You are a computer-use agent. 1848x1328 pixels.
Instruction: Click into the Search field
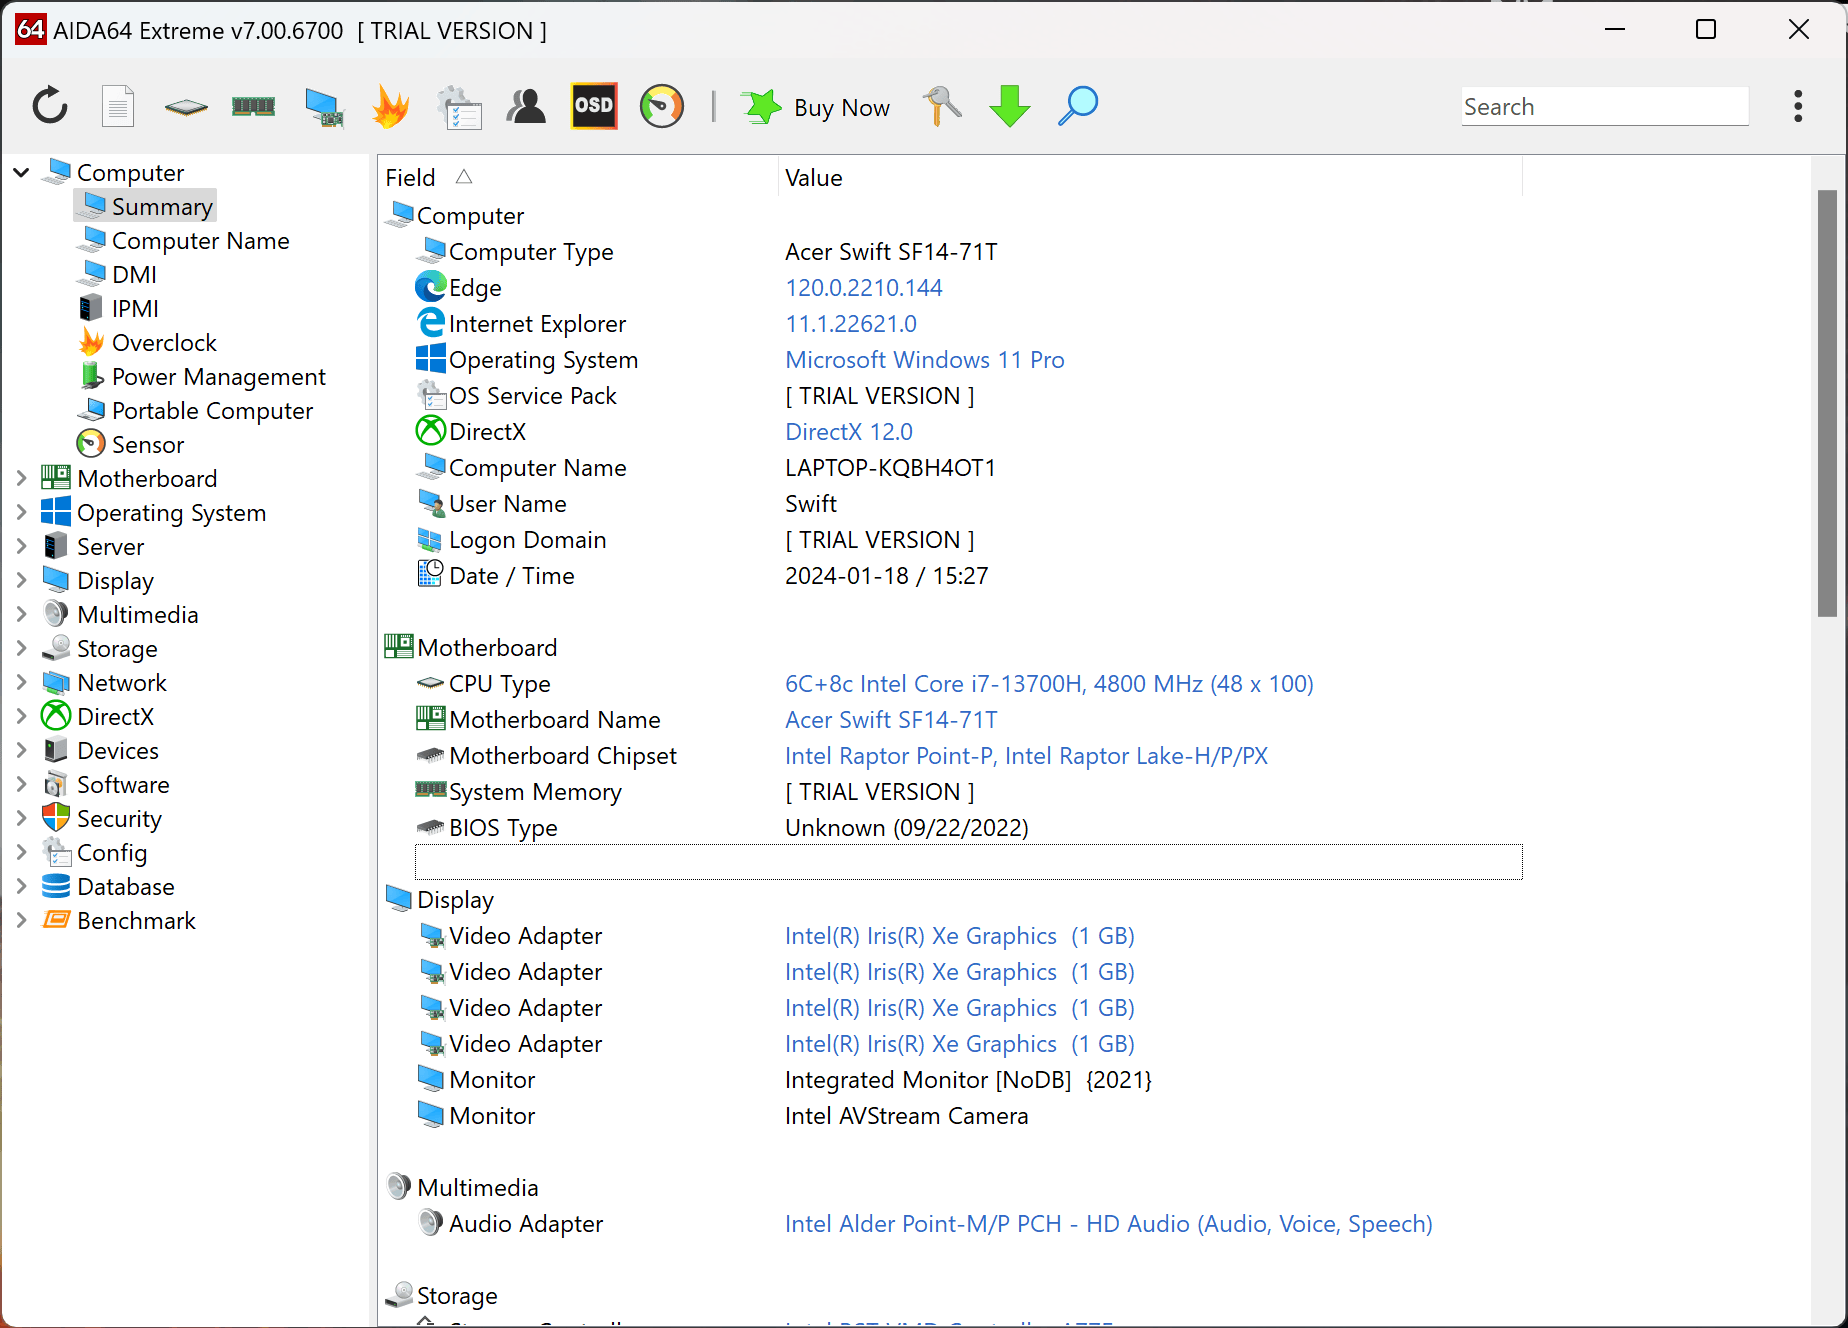click(1605, 106)
